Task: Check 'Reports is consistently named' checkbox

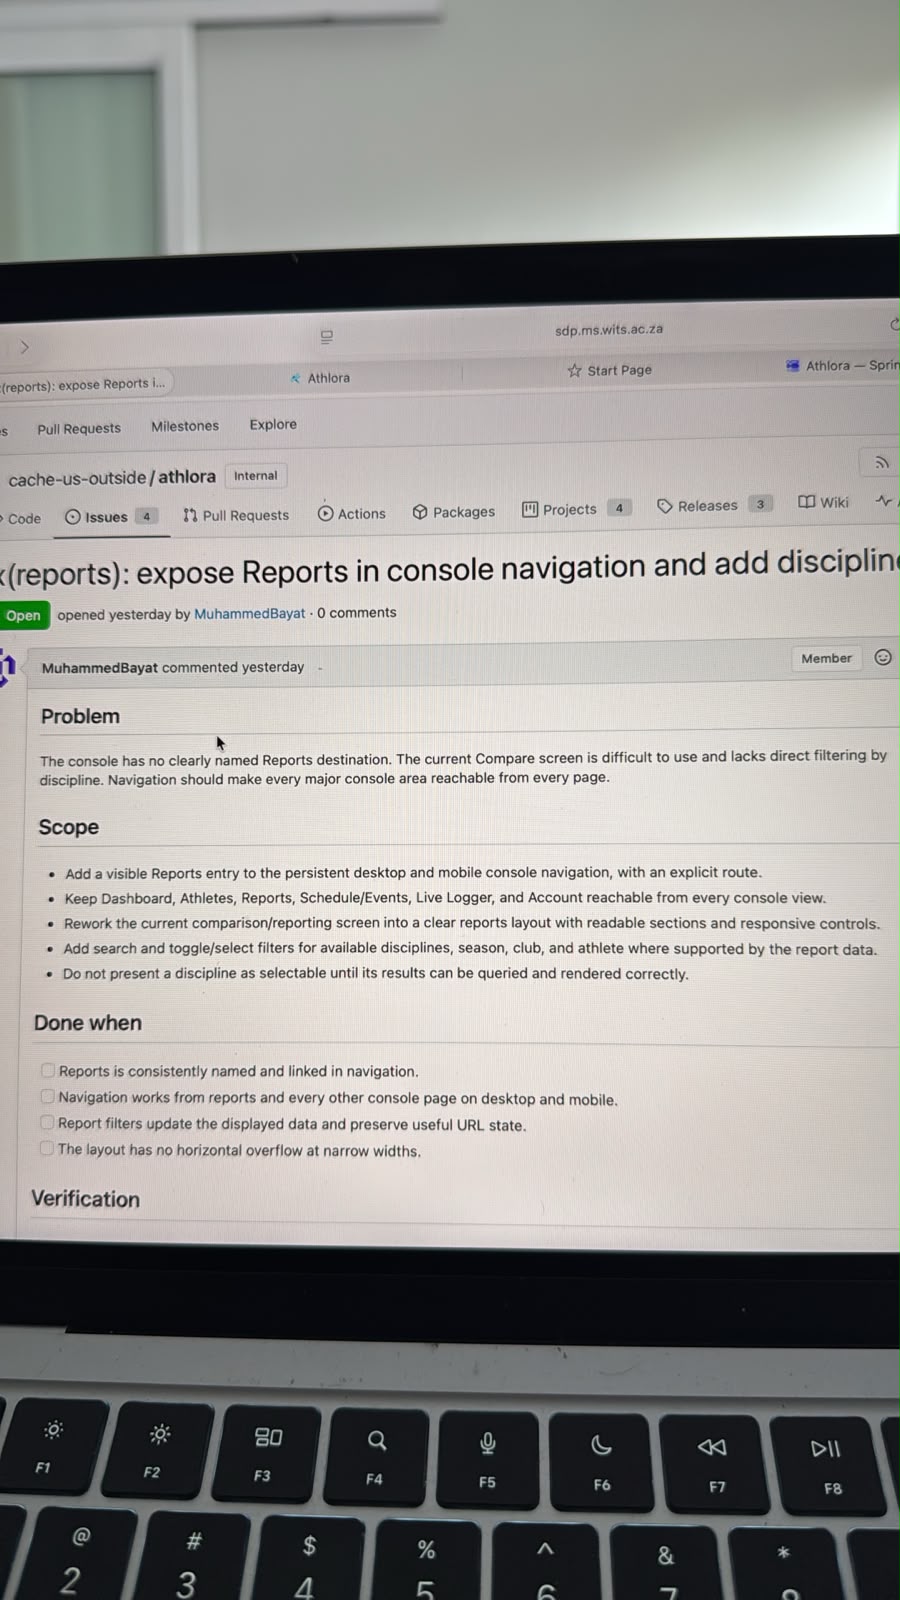Action: [x=47, y=1070]
